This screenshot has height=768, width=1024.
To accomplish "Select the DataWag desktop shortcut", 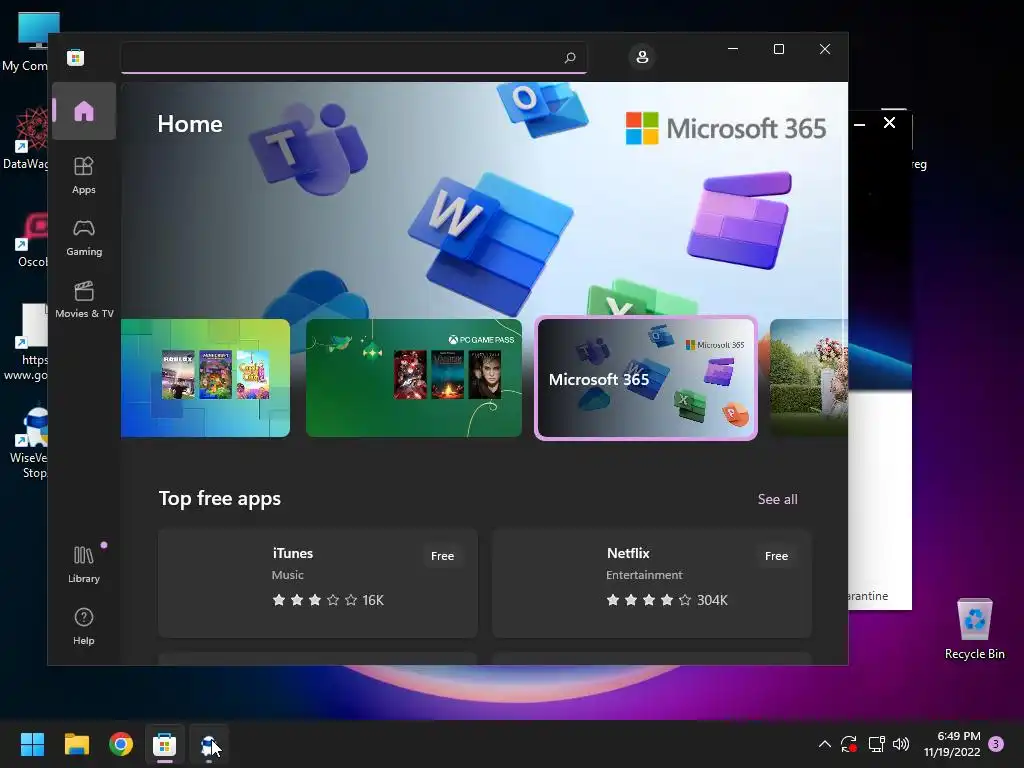I will click(x=24, y=139).
